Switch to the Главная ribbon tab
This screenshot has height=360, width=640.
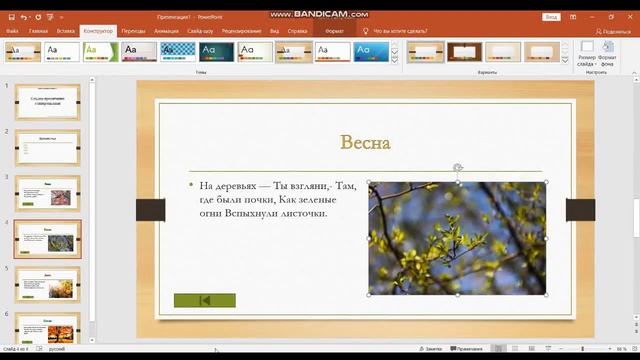pyautogui.click(x=38, y=31)
